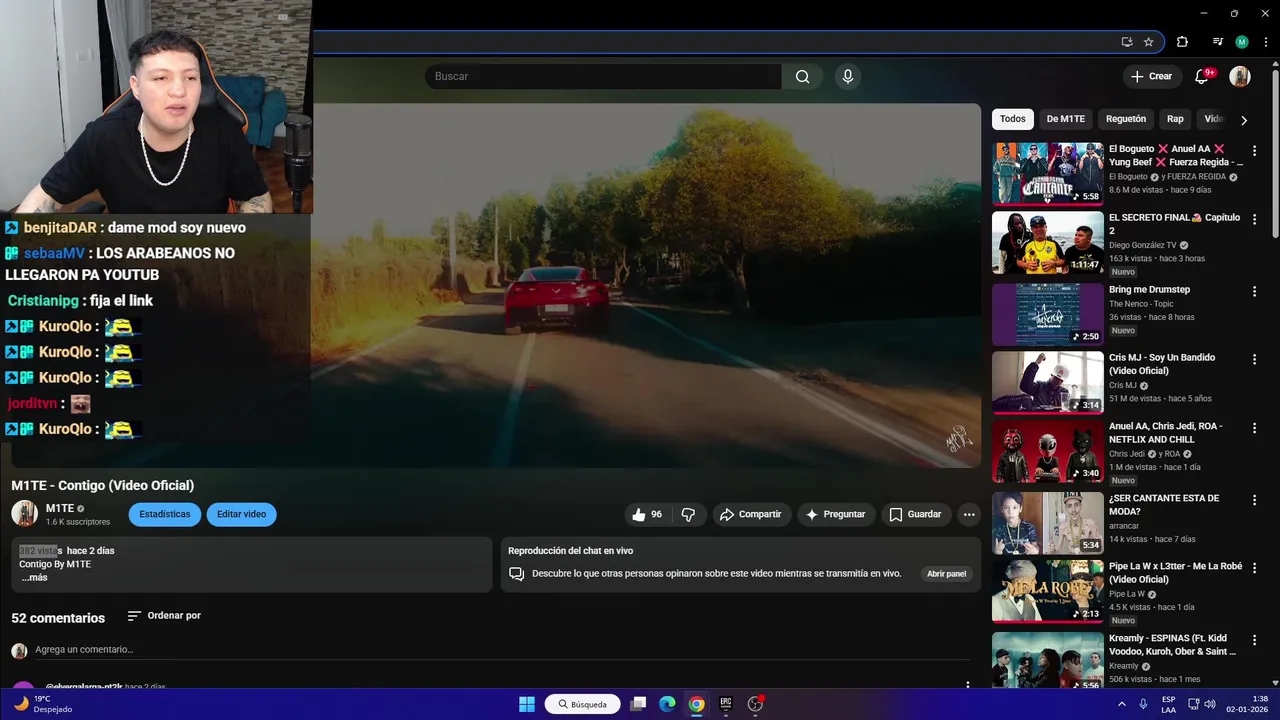This screenshot has height=720, width=1280.
Task: Click the YouTube search magnifier button
Action: pyautogui.click(x=802, y=76)
